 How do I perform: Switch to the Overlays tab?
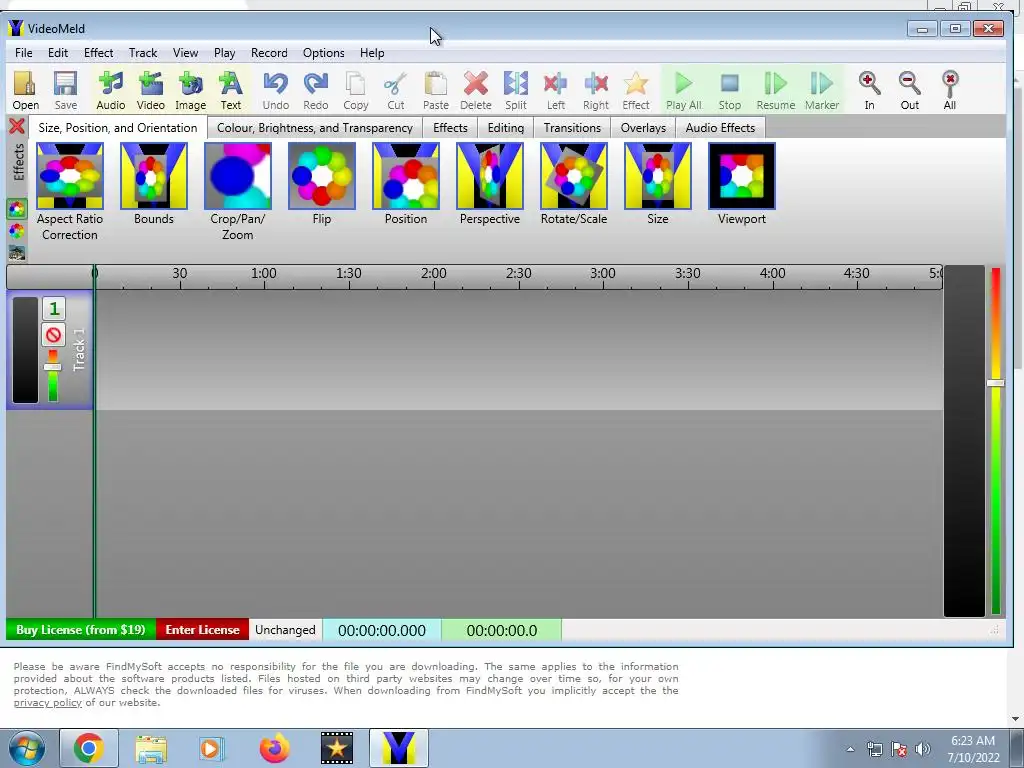point(643,127)
